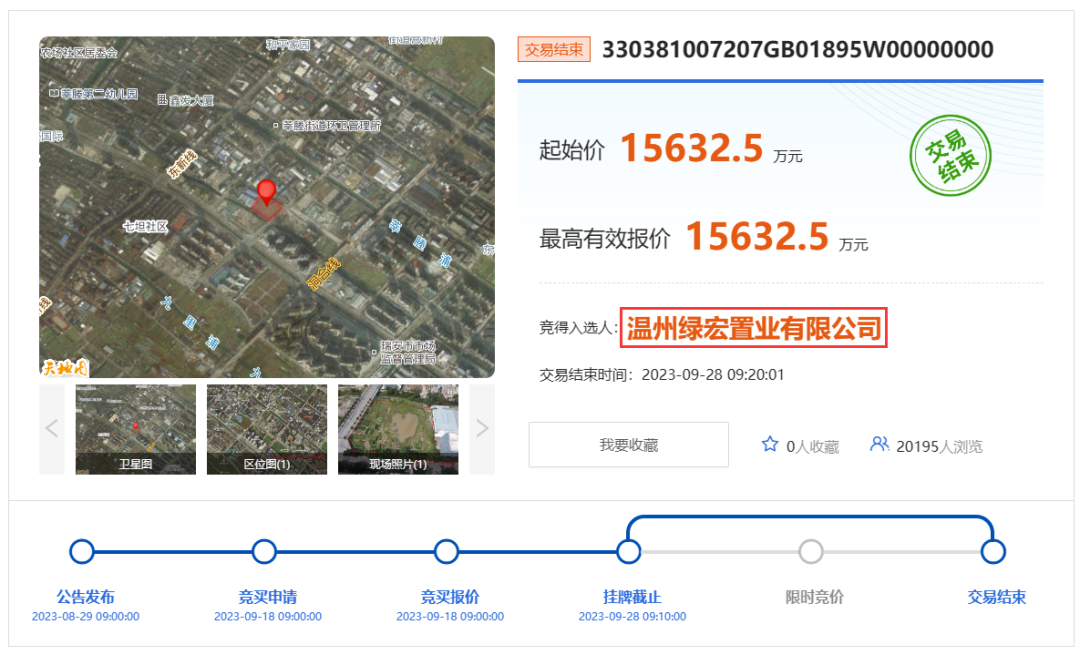This screenshot has width=1080, height=655.
Task: Click the grey 限时竞价 timeline node
Action: click(x=811, y=552)
